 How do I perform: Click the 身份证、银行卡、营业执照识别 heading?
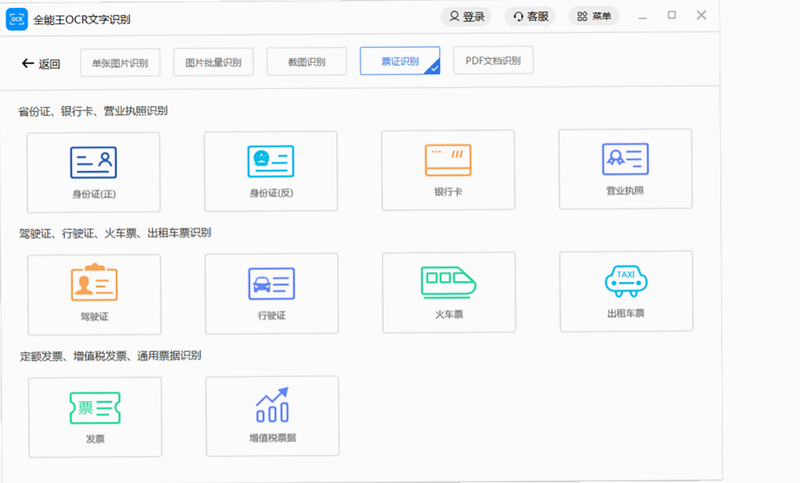click(x=93, y=111)
